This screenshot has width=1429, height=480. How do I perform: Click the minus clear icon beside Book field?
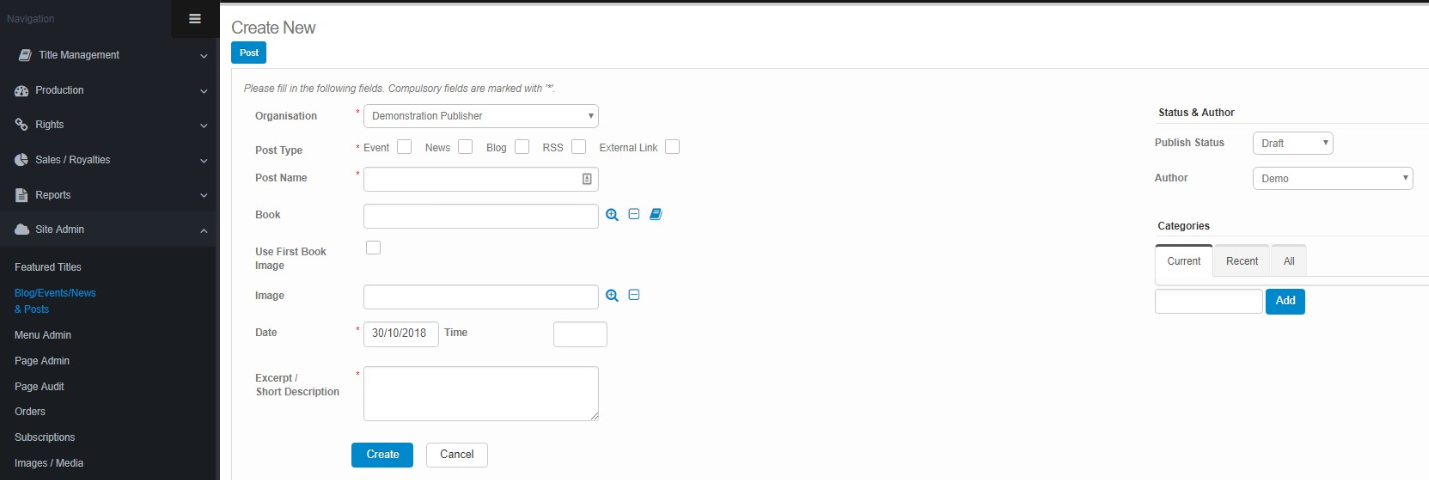[x=634, y=214]
